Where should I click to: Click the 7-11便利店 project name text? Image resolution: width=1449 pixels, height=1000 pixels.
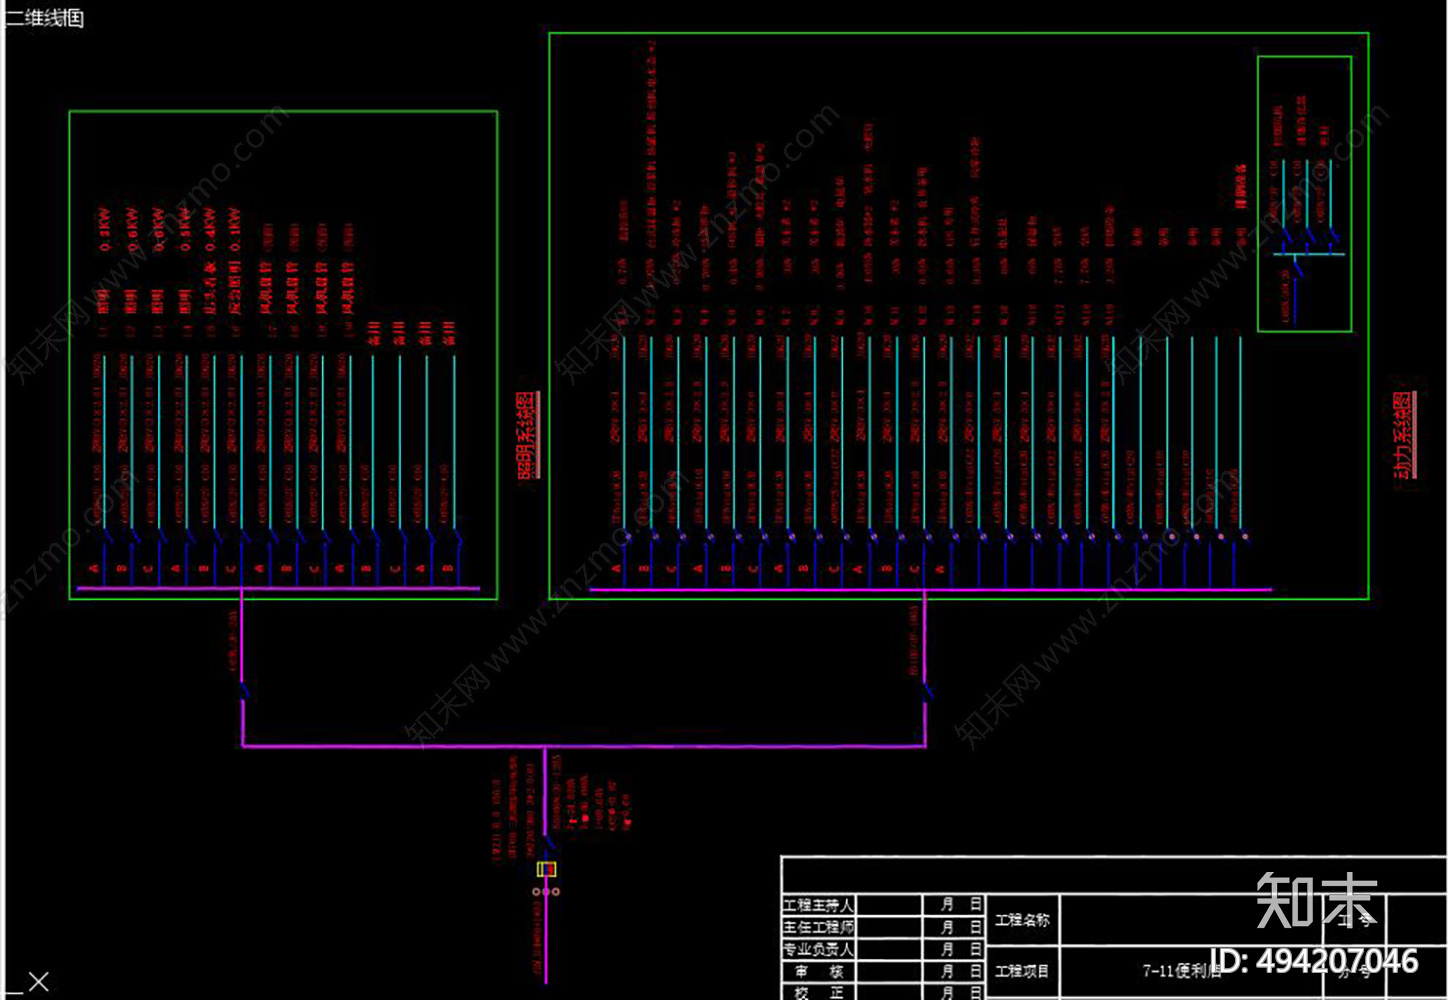tap(1181, 970)
